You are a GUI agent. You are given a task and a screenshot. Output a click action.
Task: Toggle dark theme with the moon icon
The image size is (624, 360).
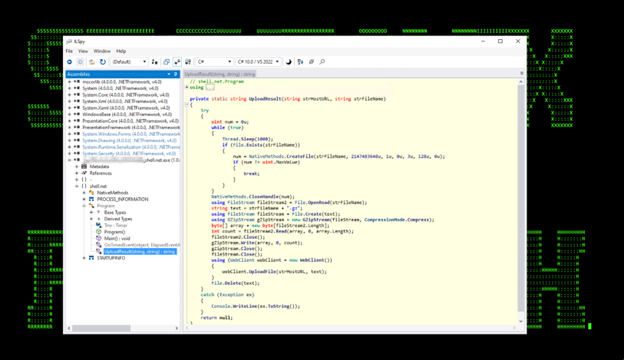289,62
